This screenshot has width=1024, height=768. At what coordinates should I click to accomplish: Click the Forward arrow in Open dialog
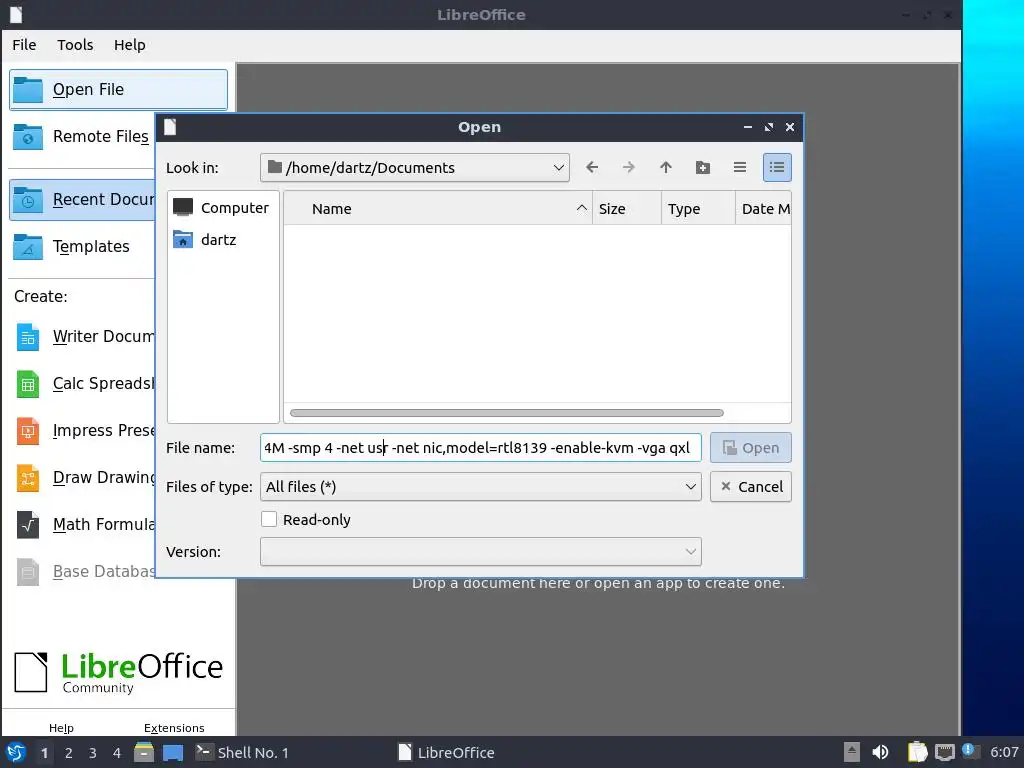[628, 168]
